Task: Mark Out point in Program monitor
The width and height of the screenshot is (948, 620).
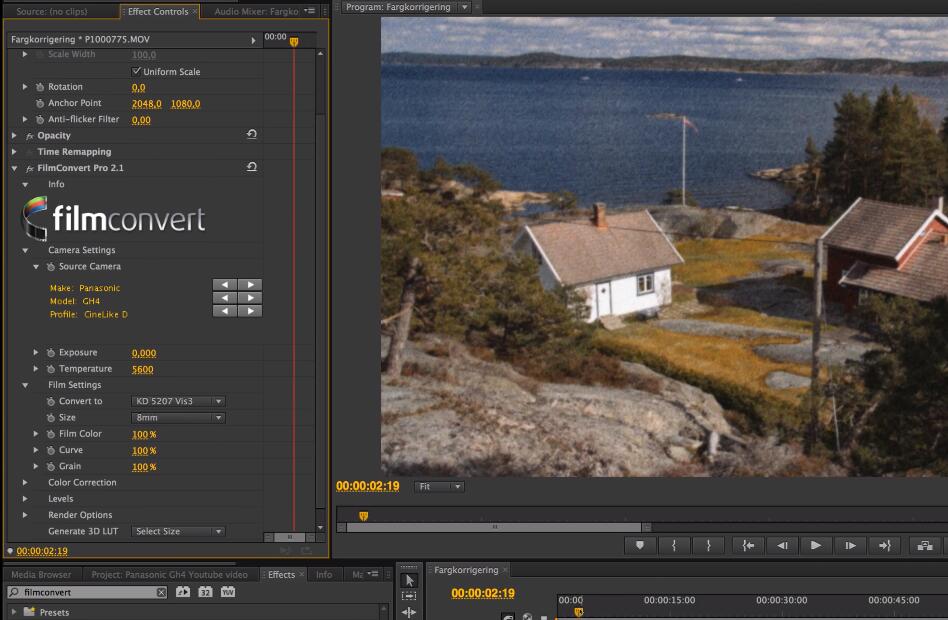Action: pos(709,546)
